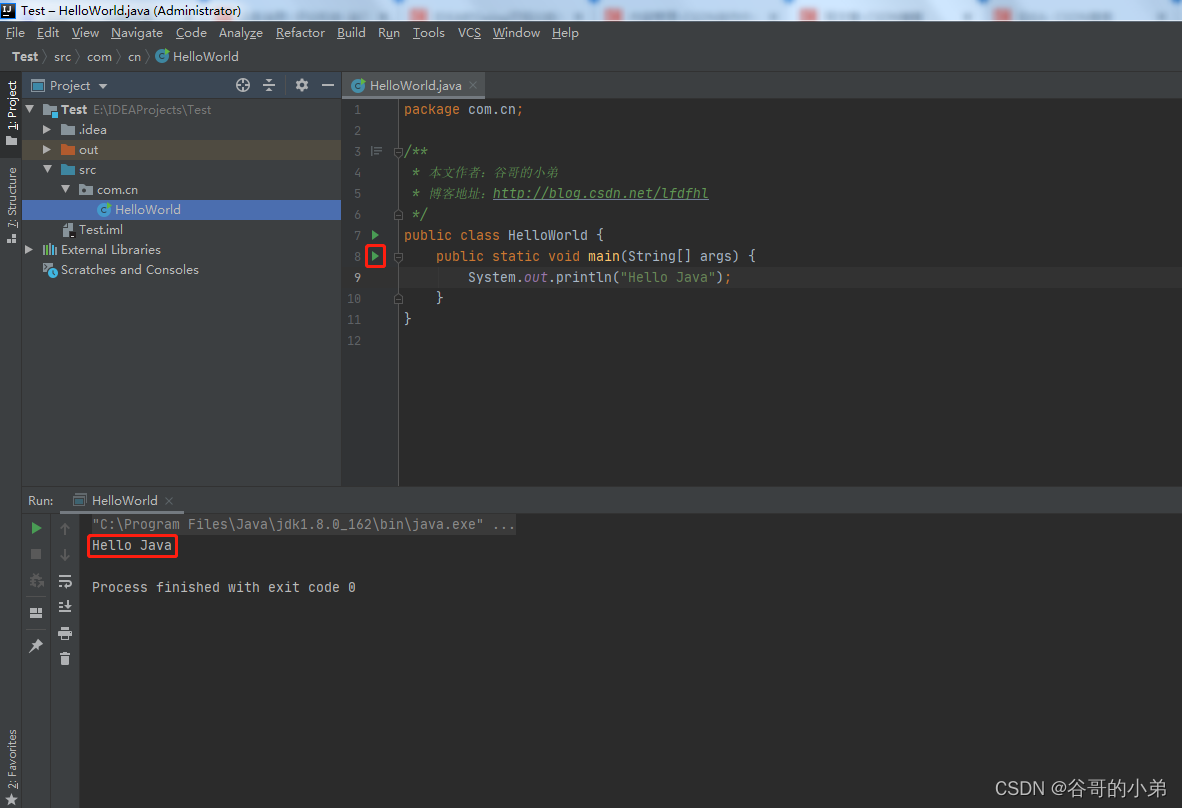This screenshot has width=1182, height=808.
Task: Open the blog.csdn.net link in comment
Action: coord(601,193)
